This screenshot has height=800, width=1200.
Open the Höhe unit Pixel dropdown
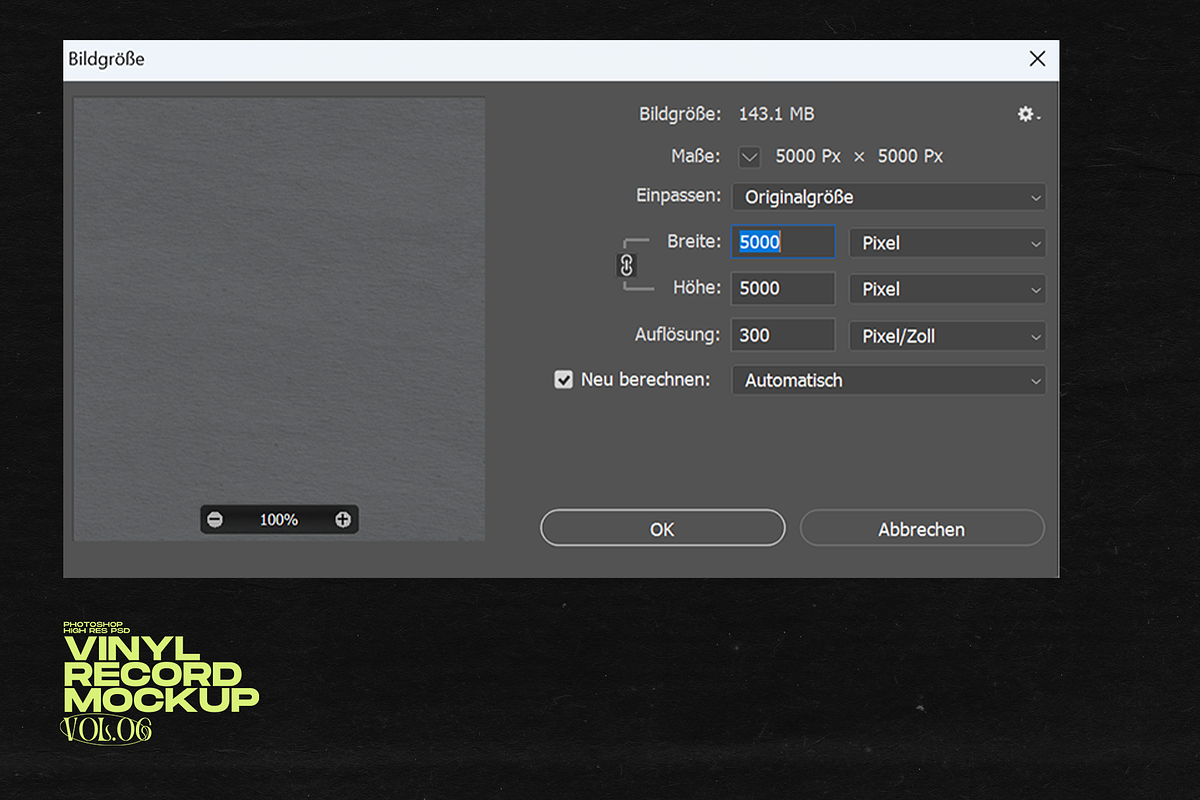coord(947,289)
